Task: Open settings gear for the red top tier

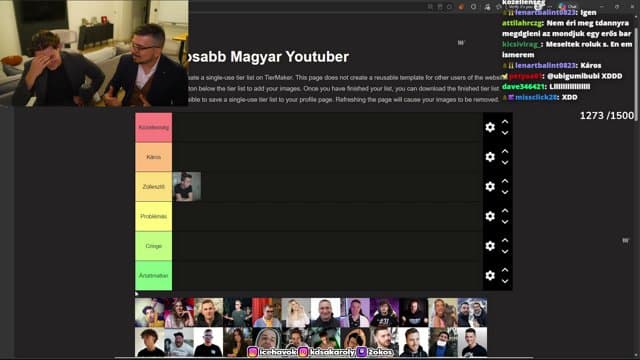Action: 490,127
